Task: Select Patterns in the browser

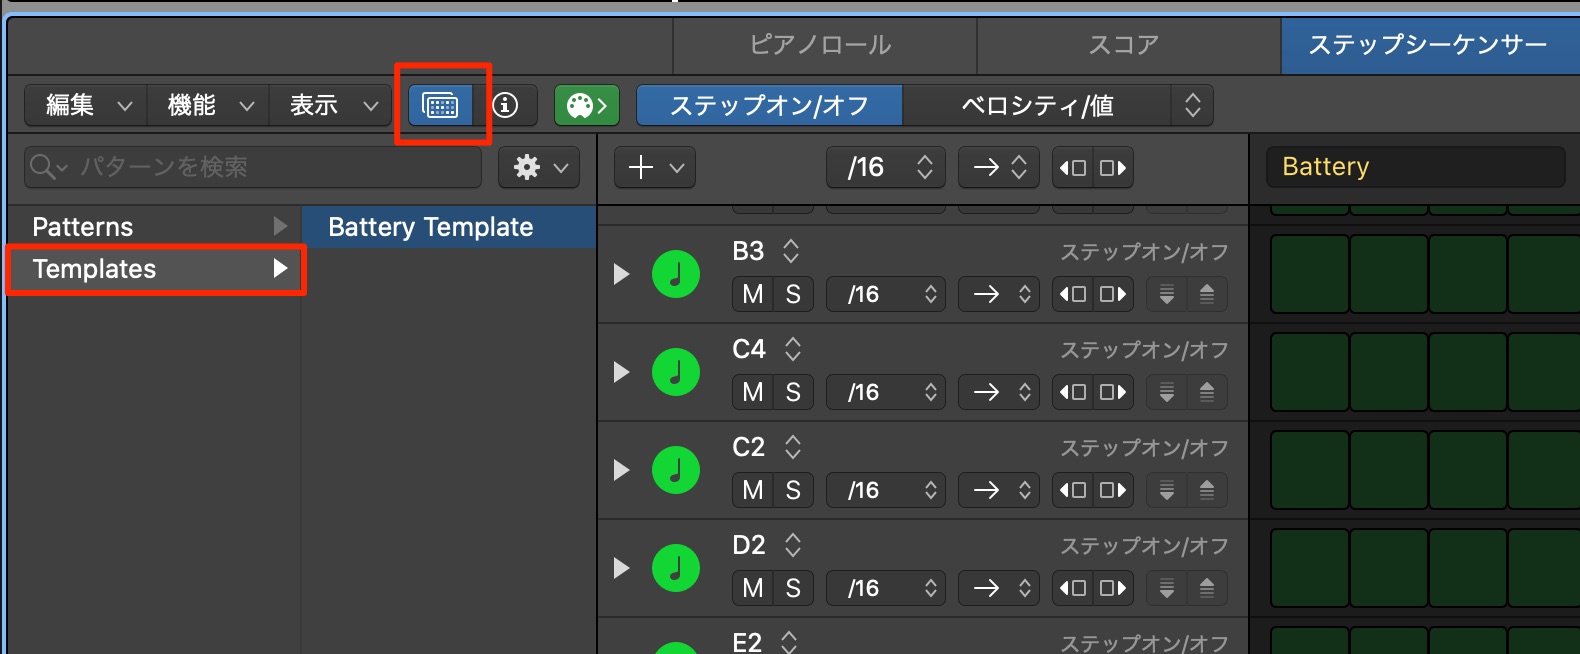Action: point(154,227)
